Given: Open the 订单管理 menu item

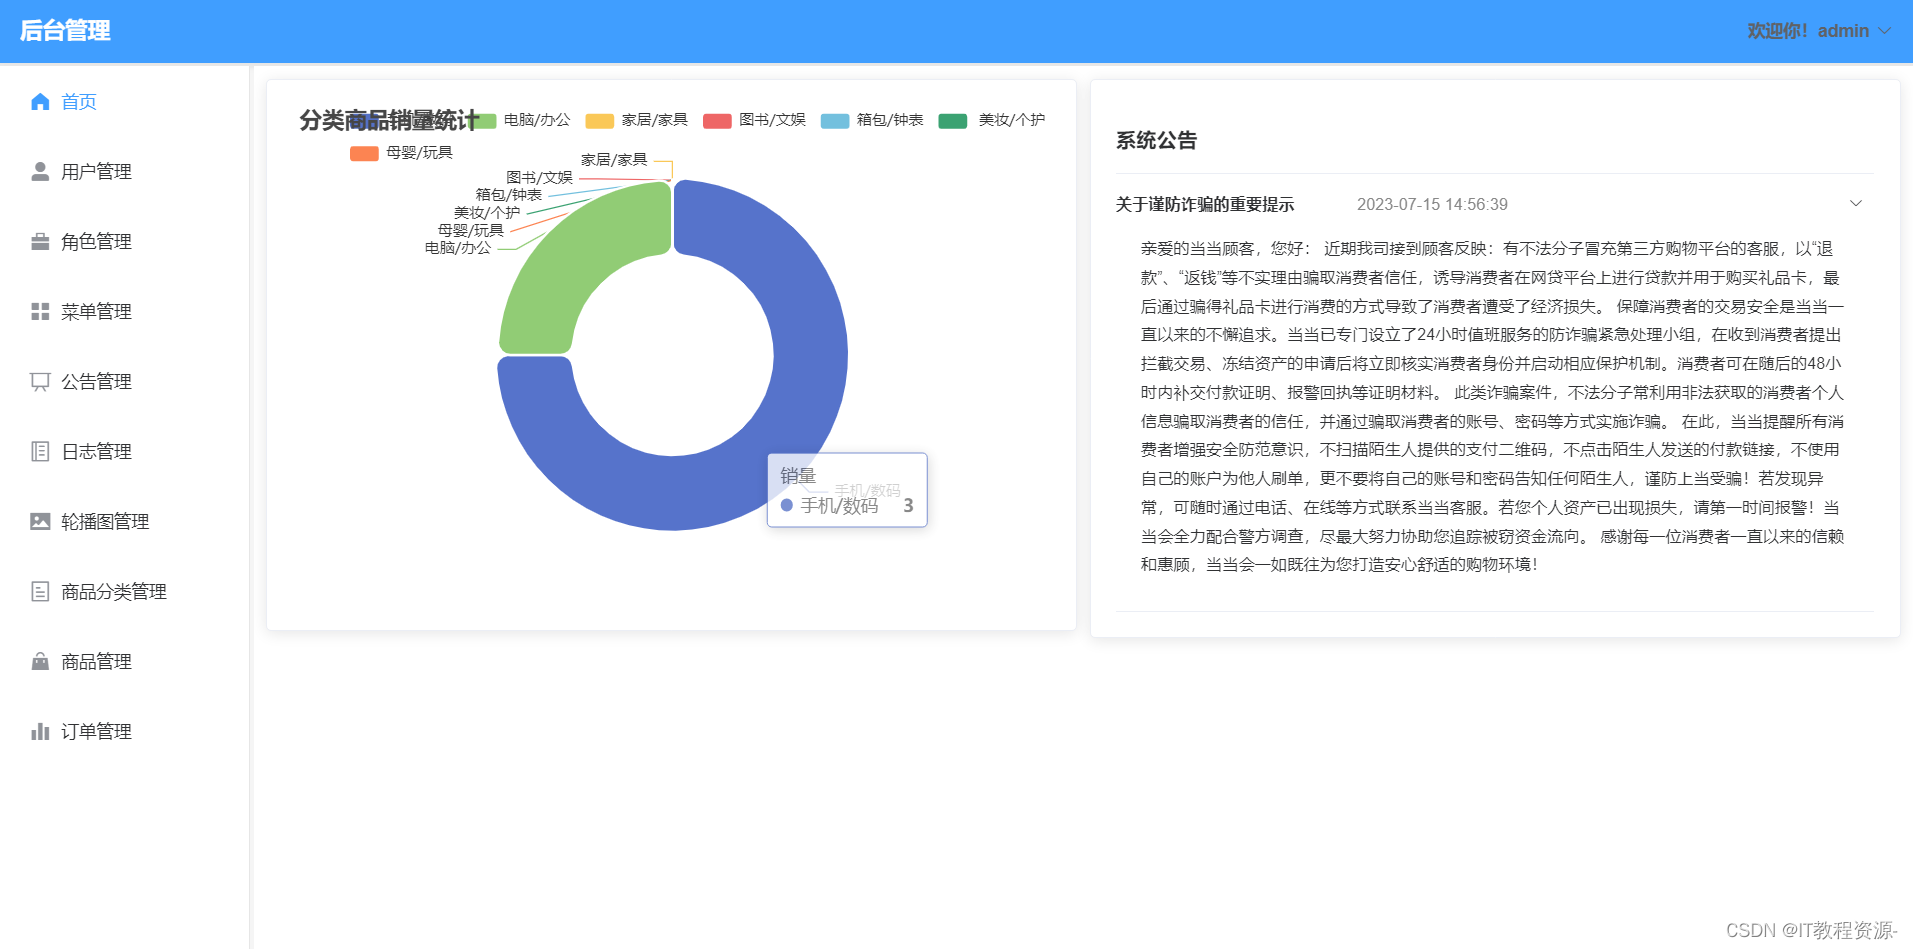Looking at the screenshot, I should click(125, 732).
